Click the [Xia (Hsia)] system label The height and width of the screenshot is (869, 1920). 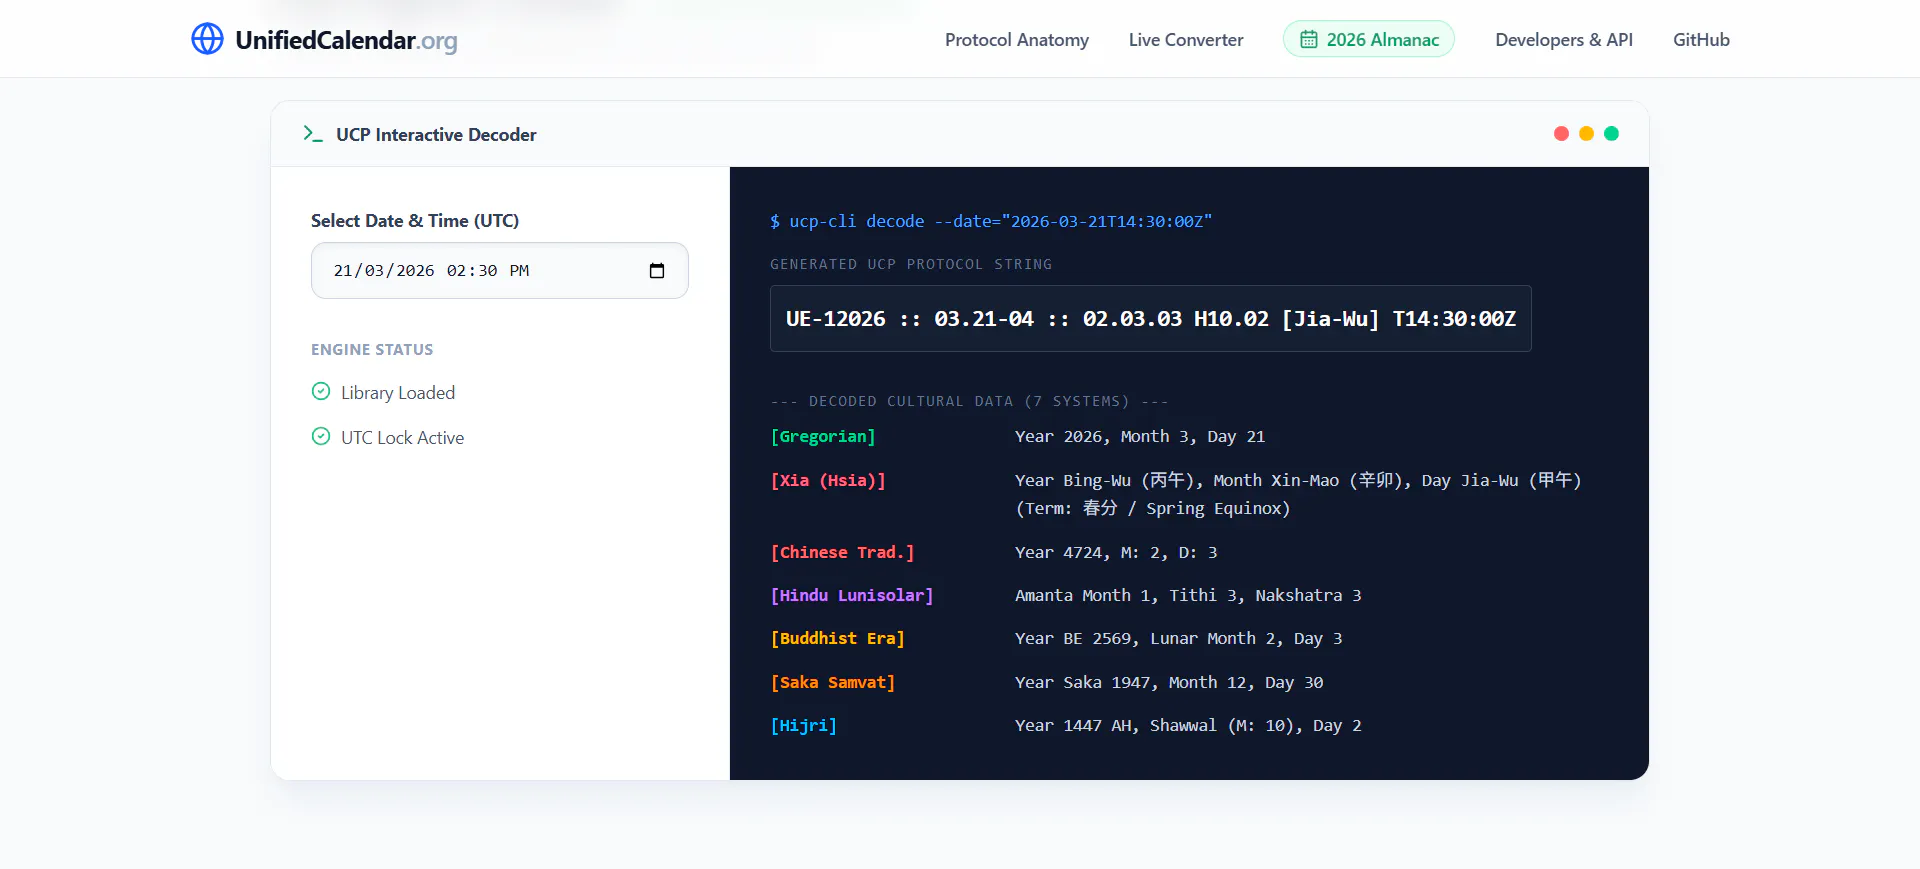pyautogui.click(x=828, y=480)
